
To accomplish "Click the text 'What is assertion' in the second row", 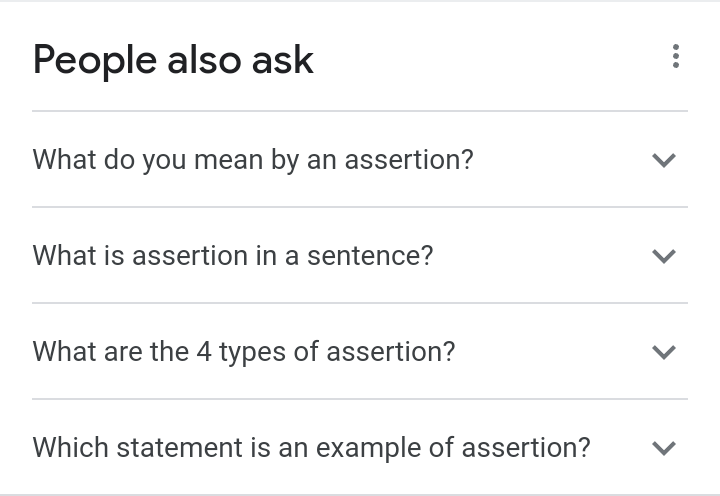I will (x=140, y=255).
